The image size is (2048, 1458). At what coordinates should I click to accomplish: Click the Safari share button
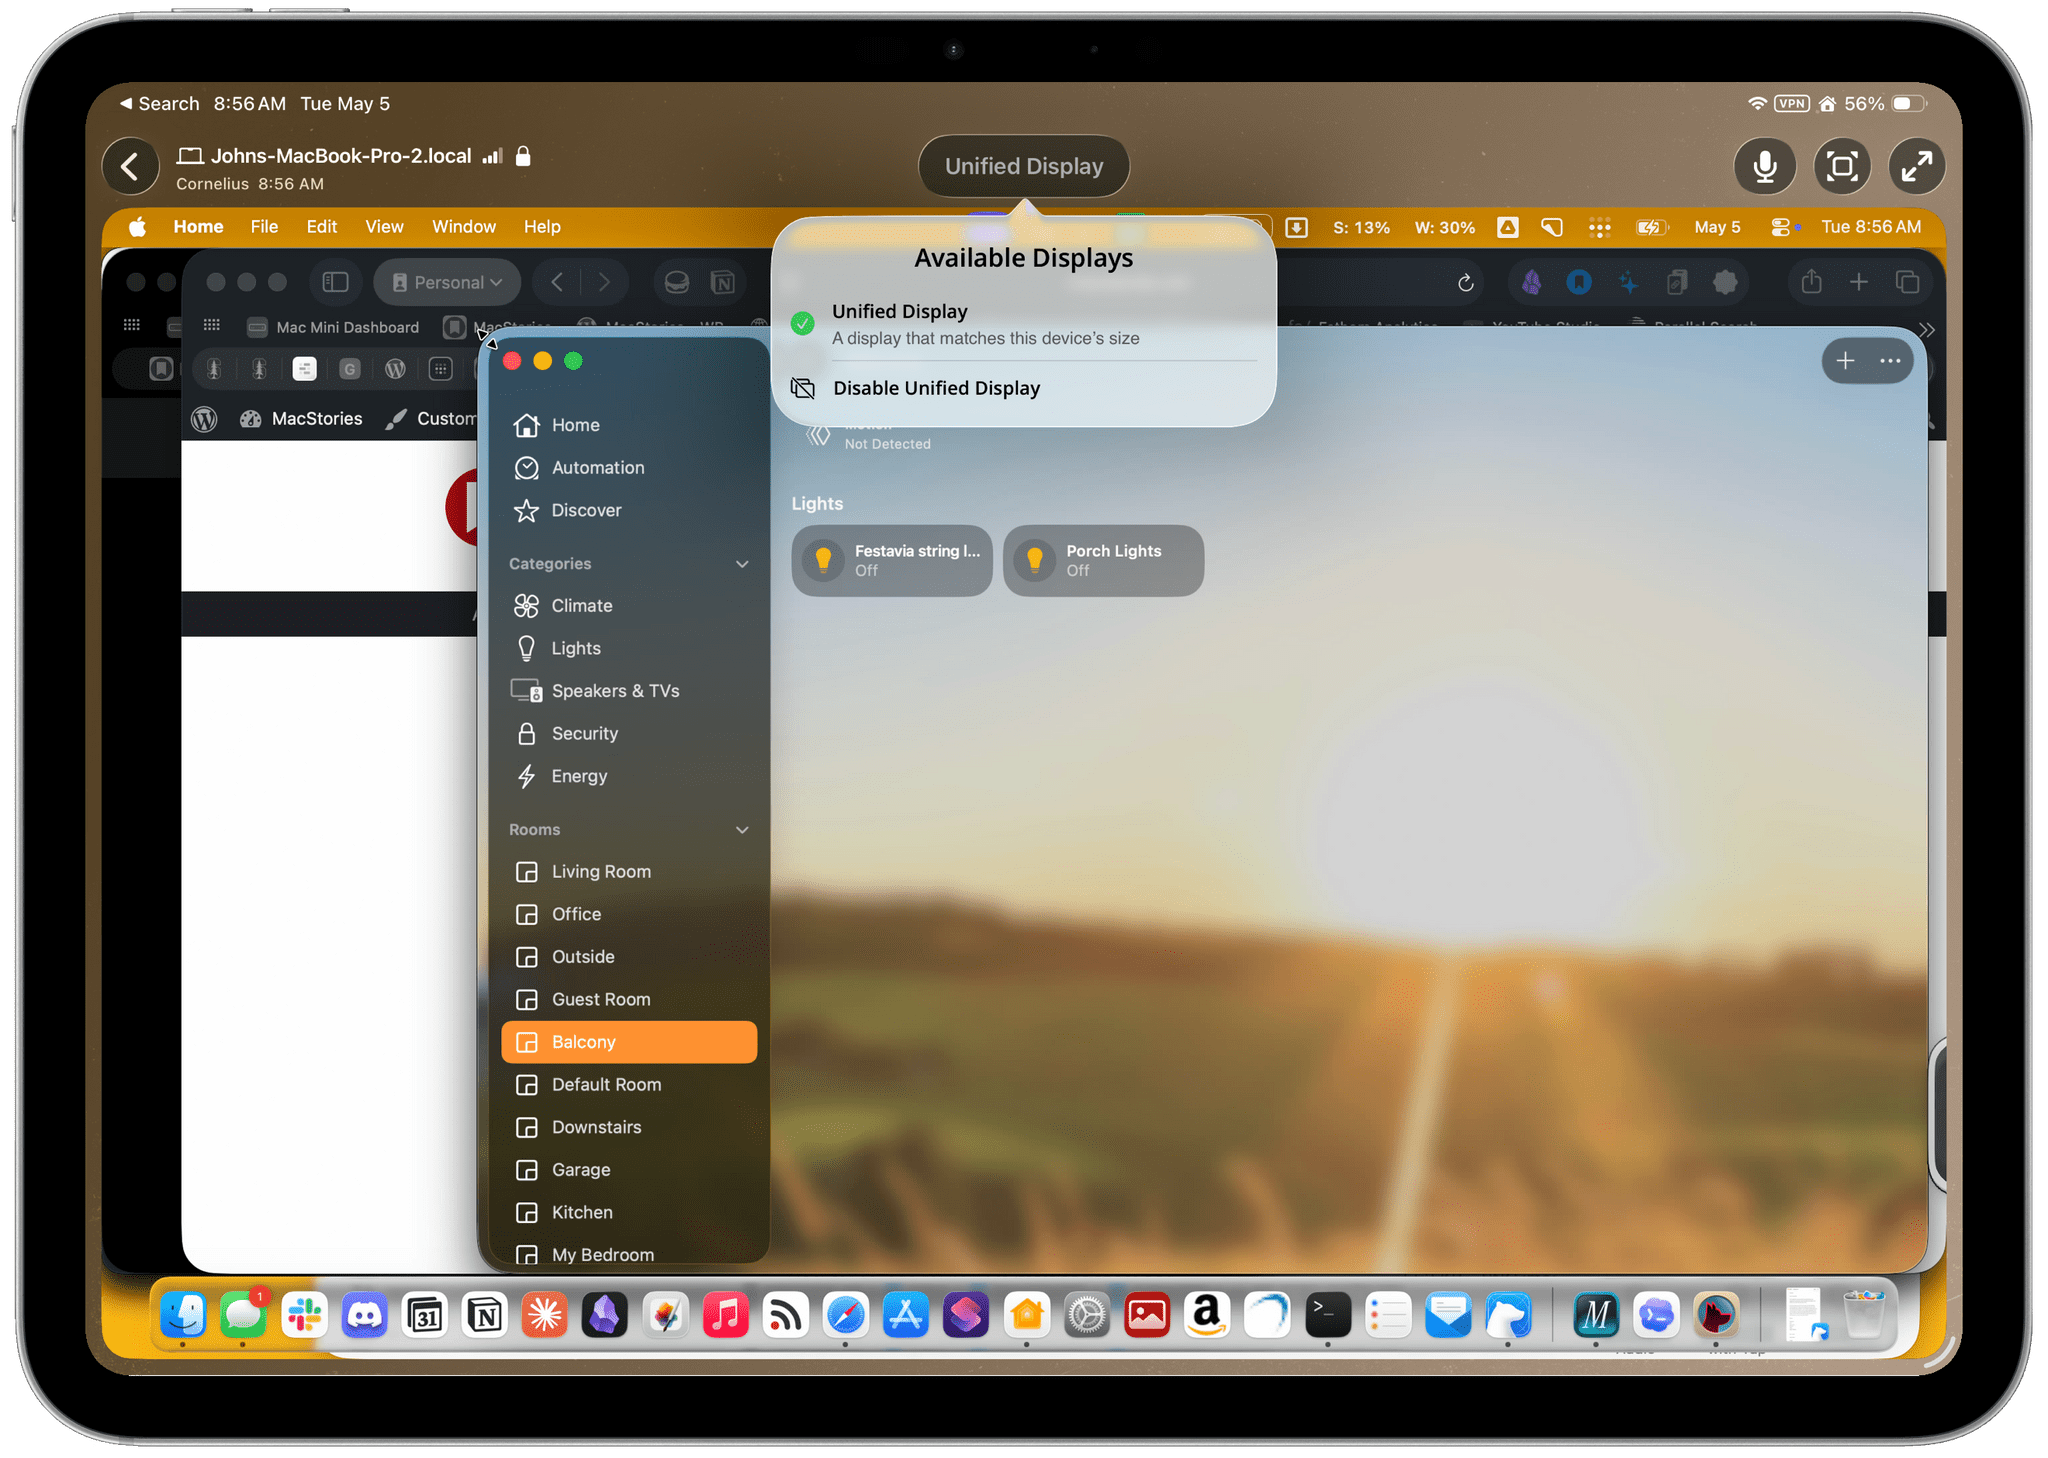pos(1811,283)
